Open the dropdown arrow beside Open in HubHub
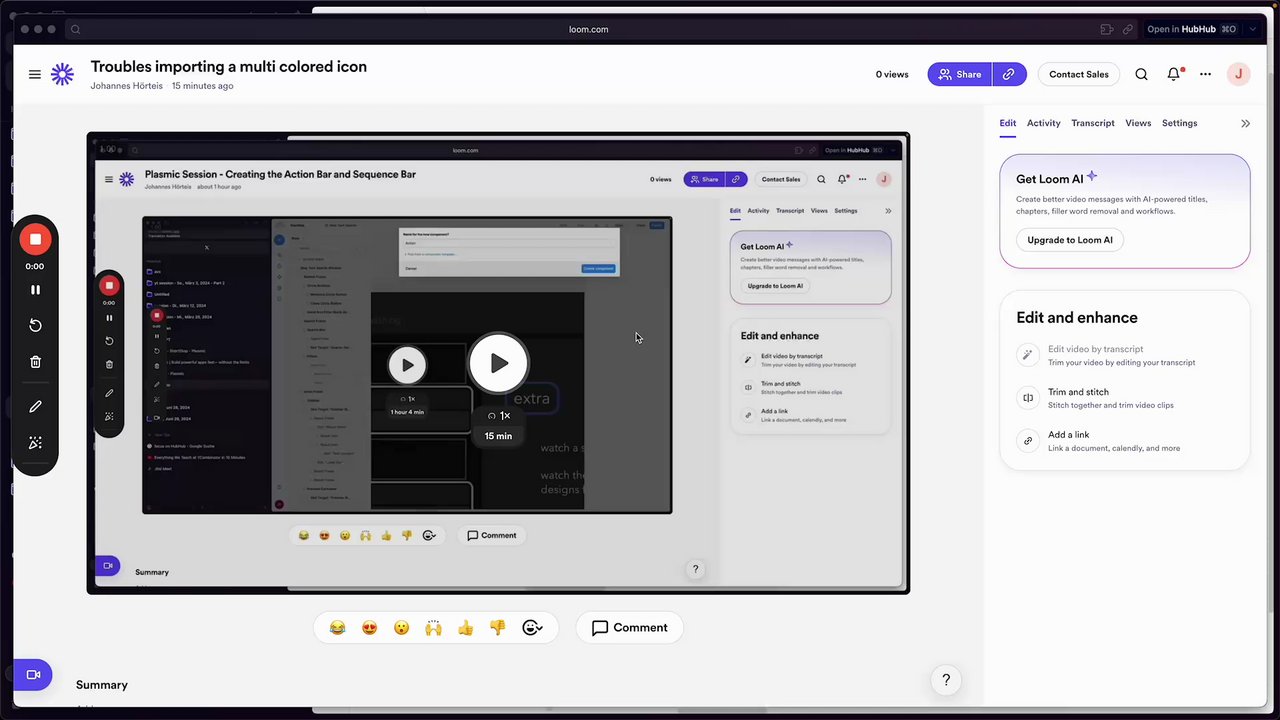 pos(1253,29)
